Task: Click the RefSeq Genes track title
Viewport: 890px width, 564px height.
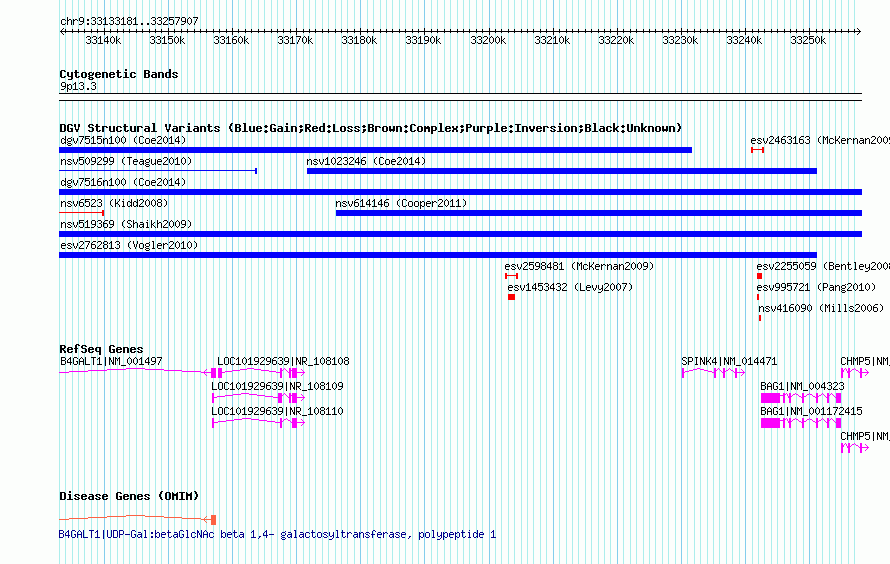Action: click(101, 349)
